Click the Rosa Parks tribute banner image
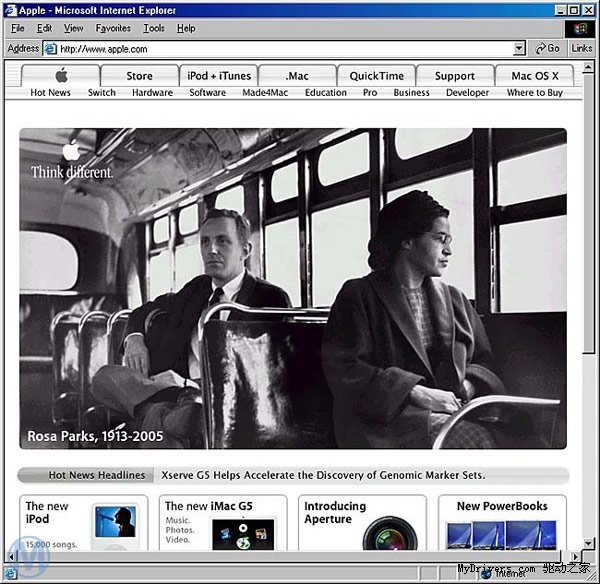Screen dimensions: 600x584 point(293,289)
